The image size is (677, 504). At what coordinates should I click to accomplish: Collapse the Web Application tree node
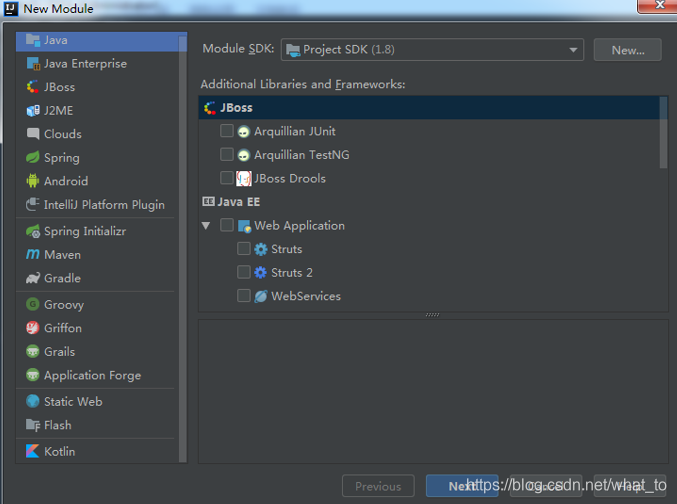tap(206, 225)
